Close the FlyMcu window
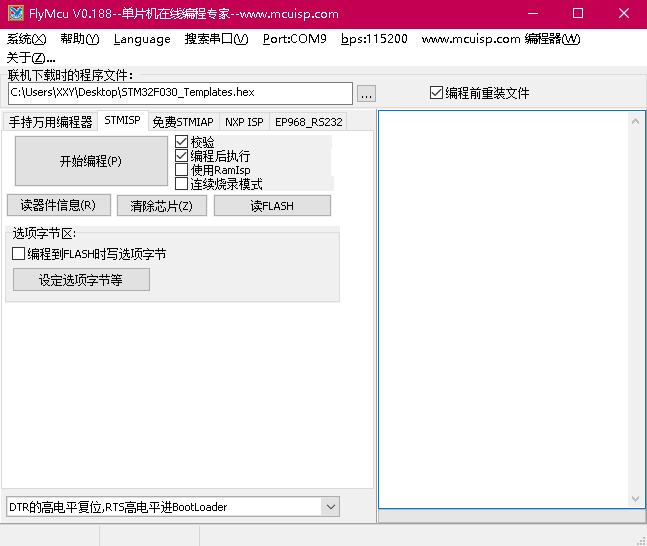The image size is (647, 546). pyautogui.click(x=624, y=13)
